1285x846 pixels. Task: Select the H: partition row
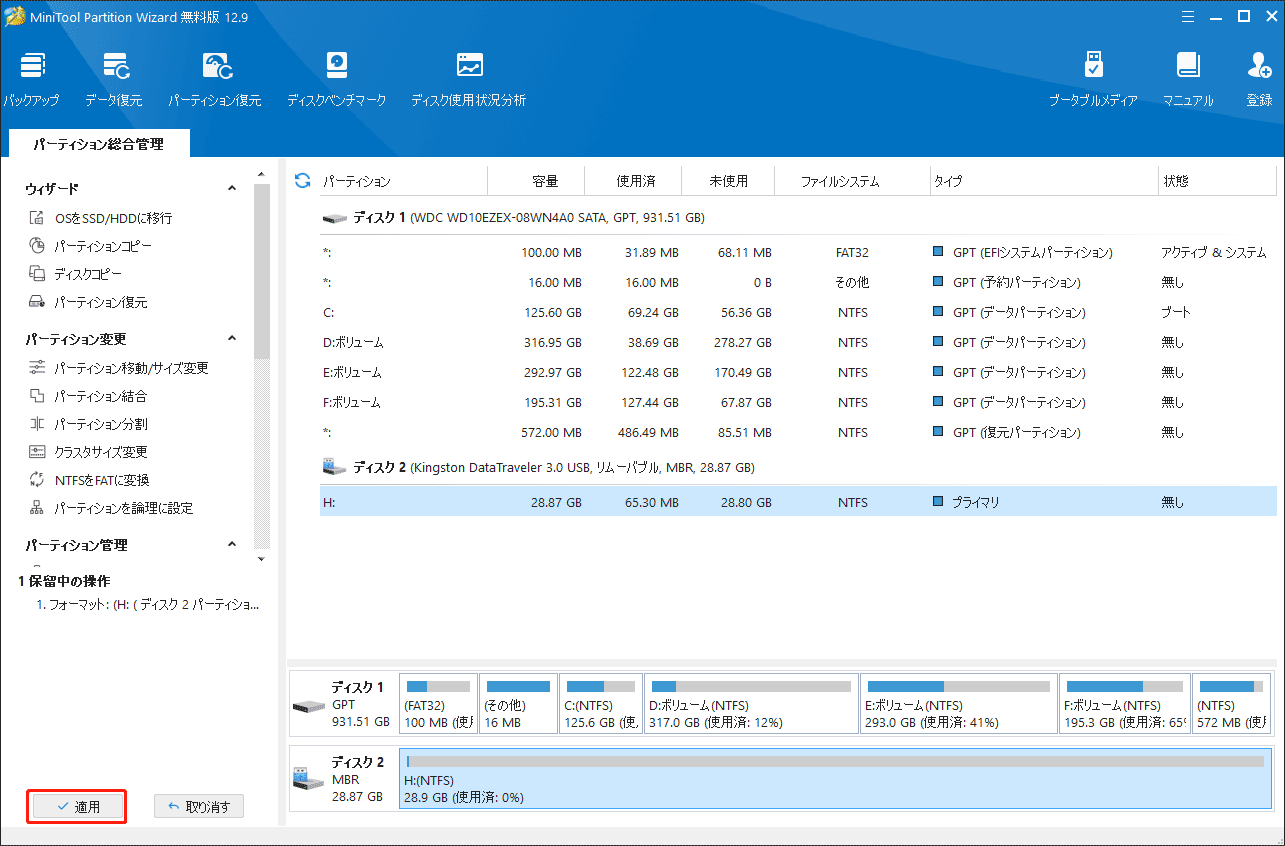point(798,502)
